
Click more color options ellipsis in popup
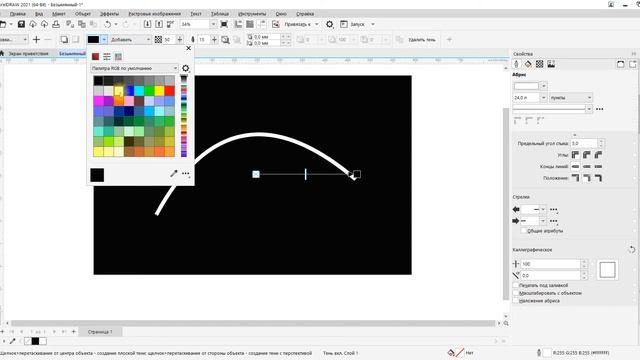click(186, 173)
